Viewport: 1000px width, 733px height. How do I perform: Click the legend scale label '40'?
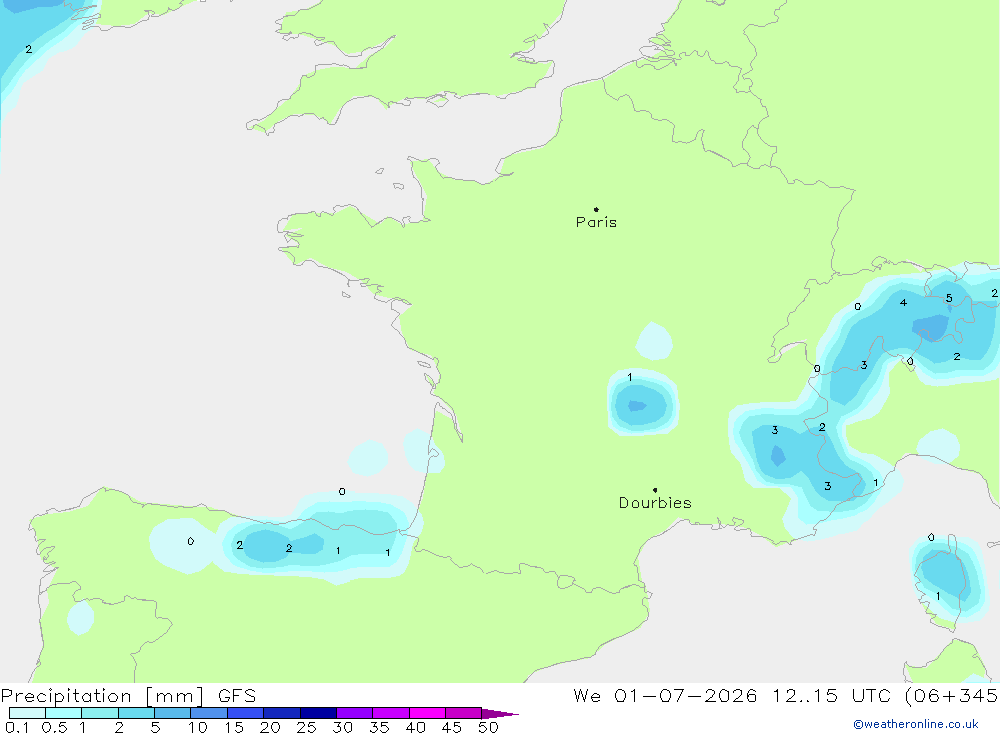pos(416,727)
